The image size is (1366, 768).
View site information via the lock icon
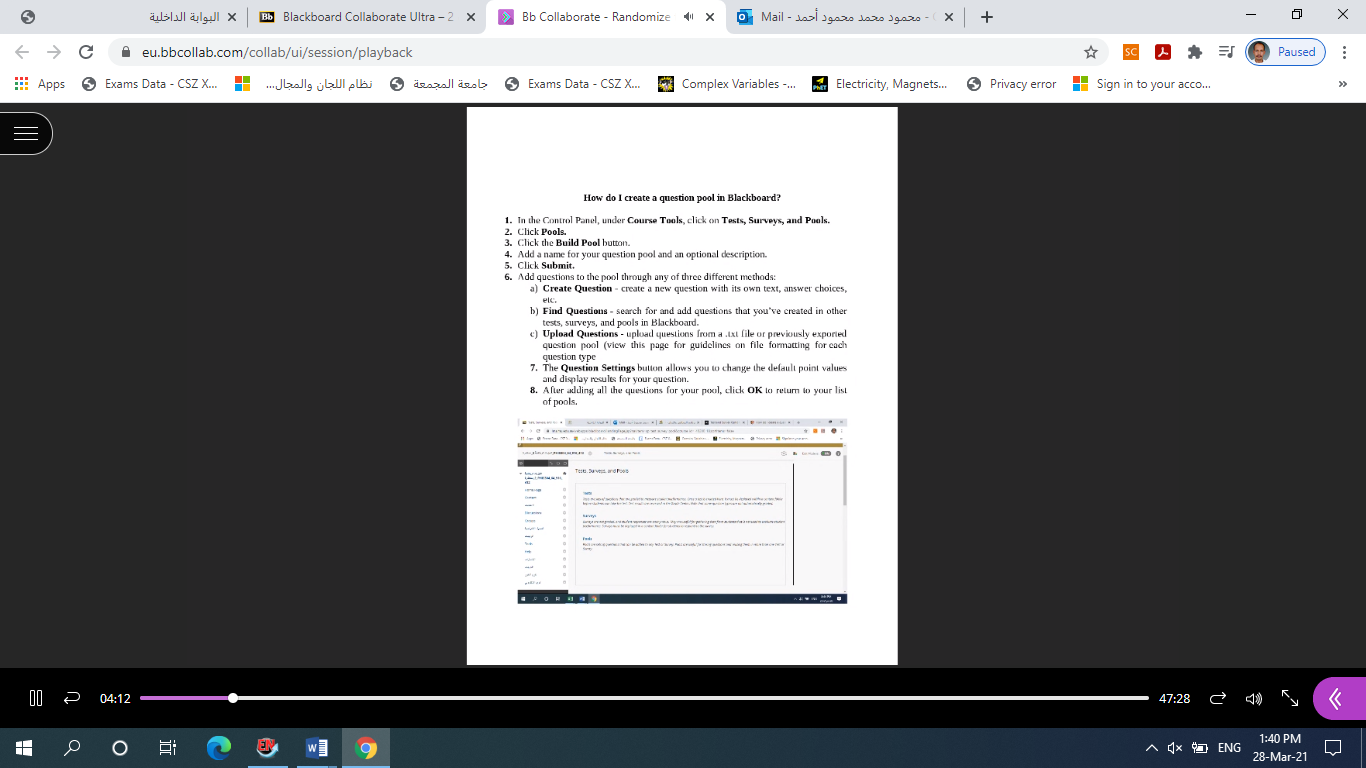126,52
